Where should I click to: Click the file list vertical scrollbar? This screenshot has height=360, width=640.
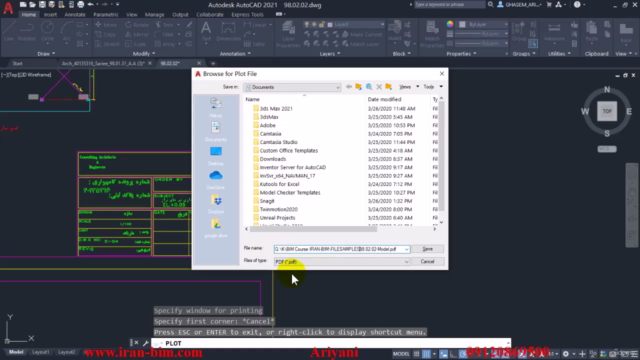(x=441, y=155)
